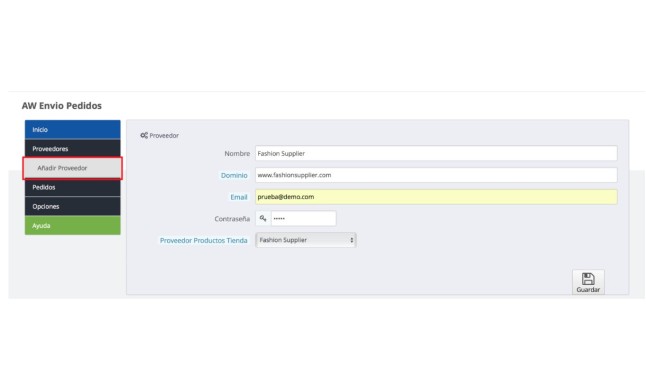Open the Ayuda help menu item
The image size is (646, 366).
coord(73,225)
